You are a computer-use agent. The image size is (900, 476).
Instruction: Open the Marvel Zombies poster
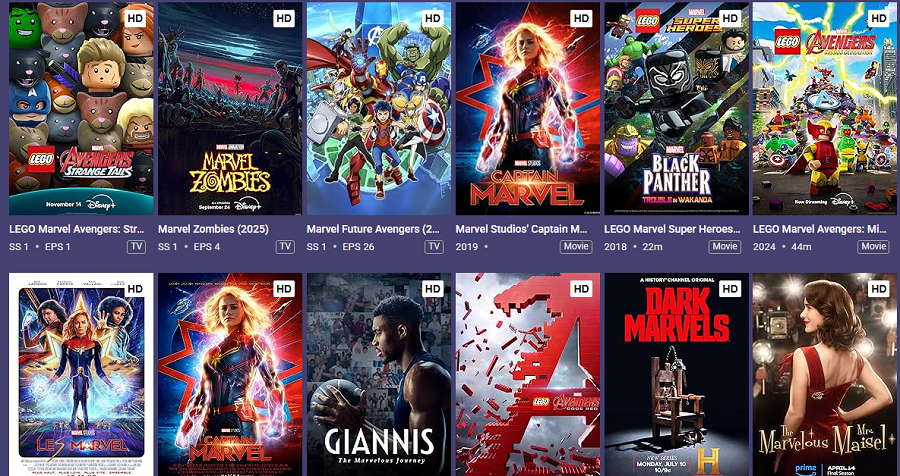pyautogui.click(x=230, y=109)
